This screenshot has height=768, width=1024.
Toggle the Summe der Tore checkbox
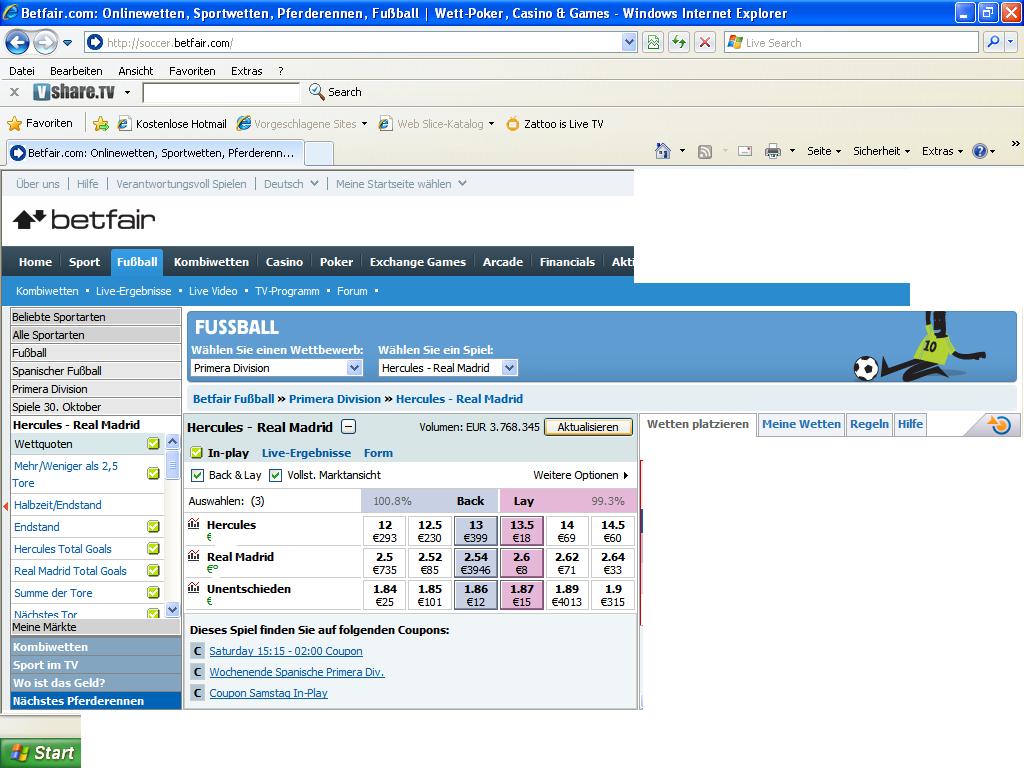point(153,592)
